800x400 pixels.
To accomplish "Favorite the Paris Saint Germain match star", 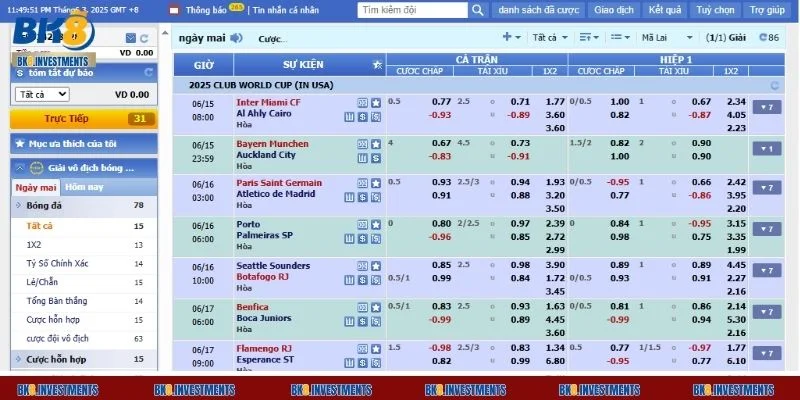I will [x=376, y=183].
